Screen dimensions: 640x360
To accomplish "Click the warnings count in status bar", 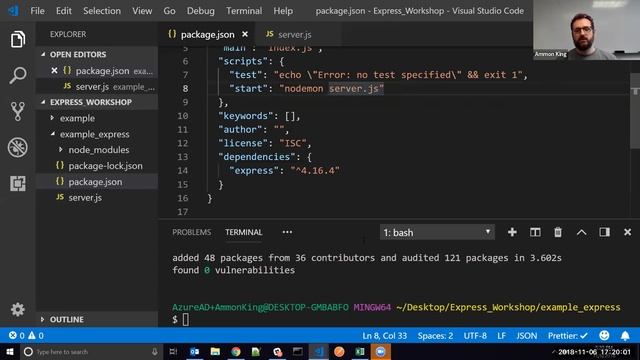I will point(36,336).
